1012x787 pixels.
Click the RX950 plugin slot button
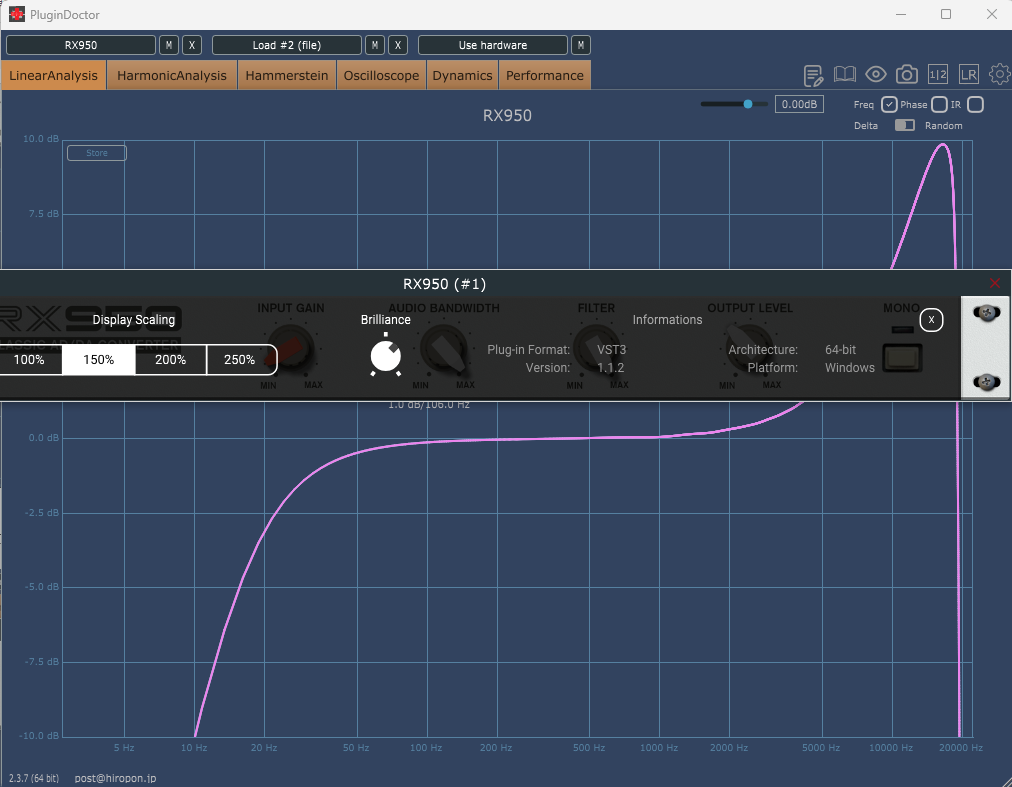coord(81,45)
